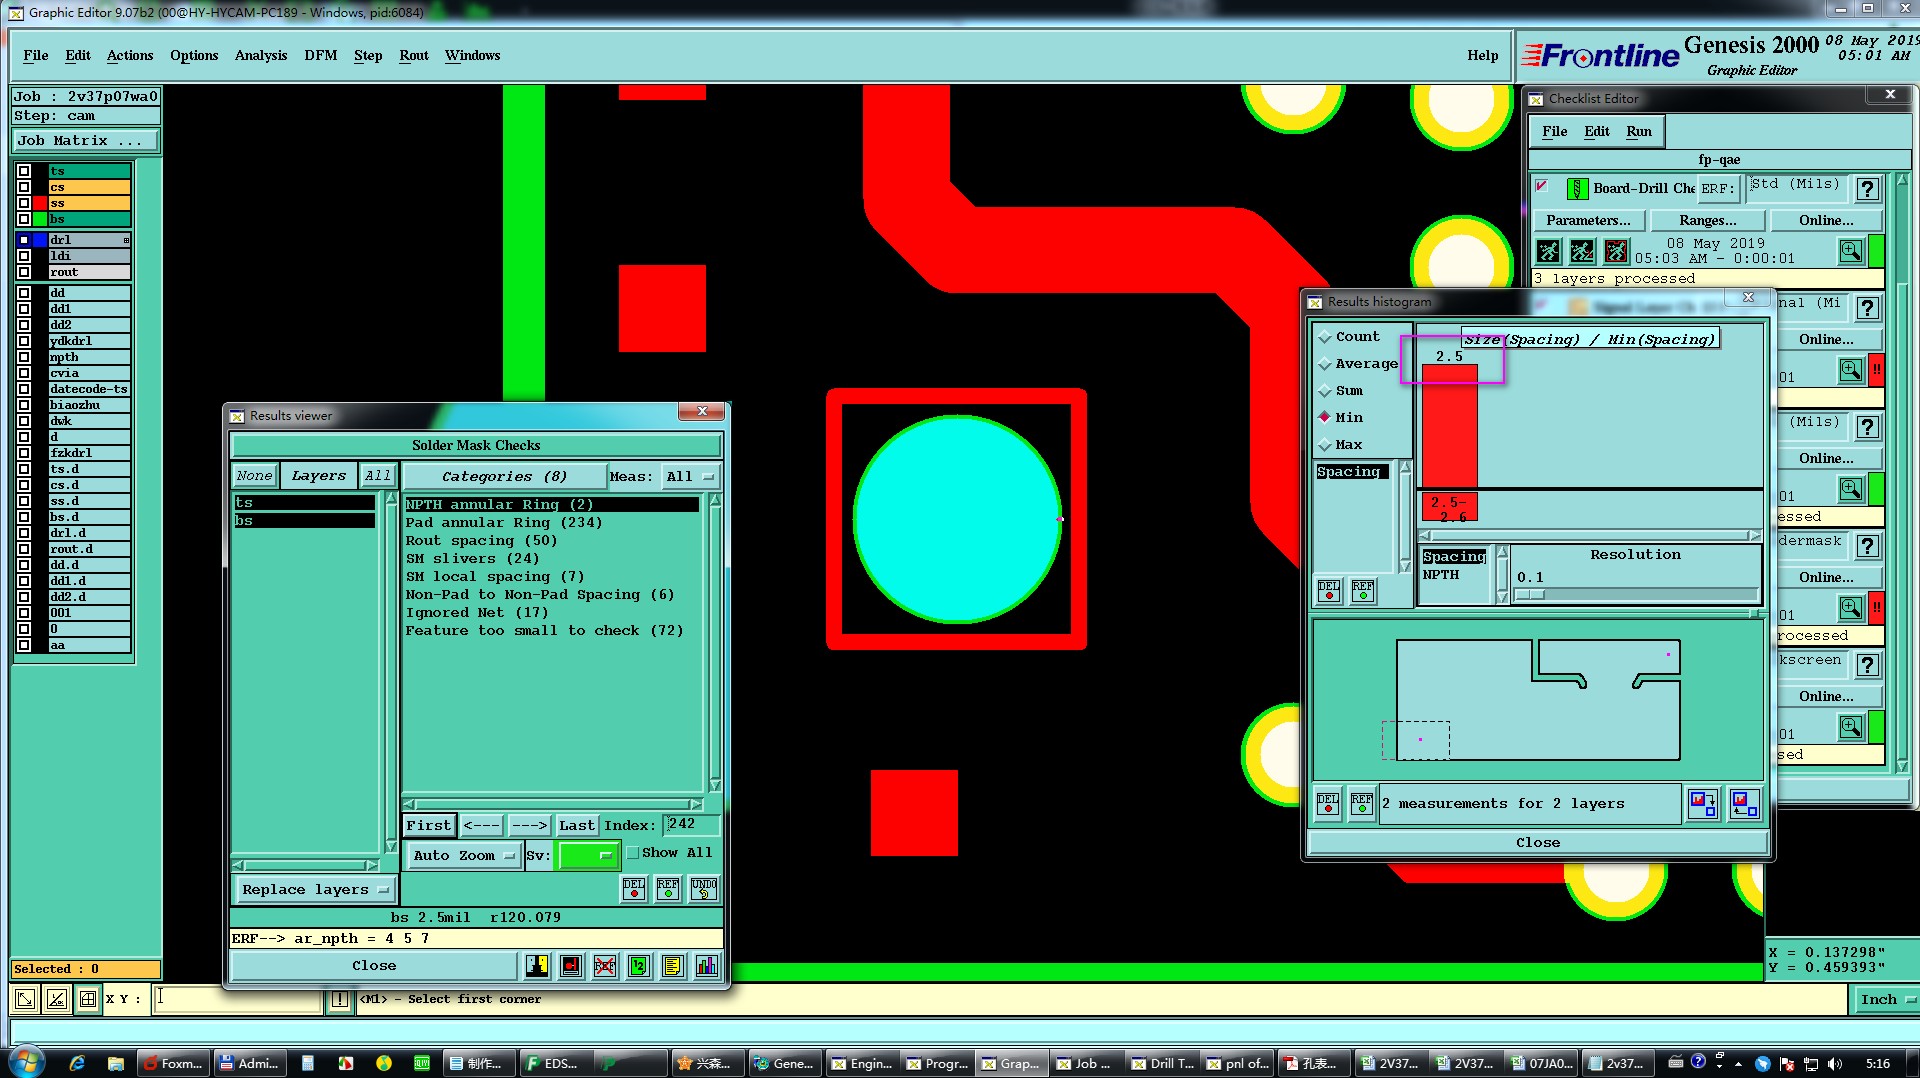Image resolution: width=1920 pixels, height=1078 pixels.
Task: Click the second icon left of X Y field
Action: 57,998
